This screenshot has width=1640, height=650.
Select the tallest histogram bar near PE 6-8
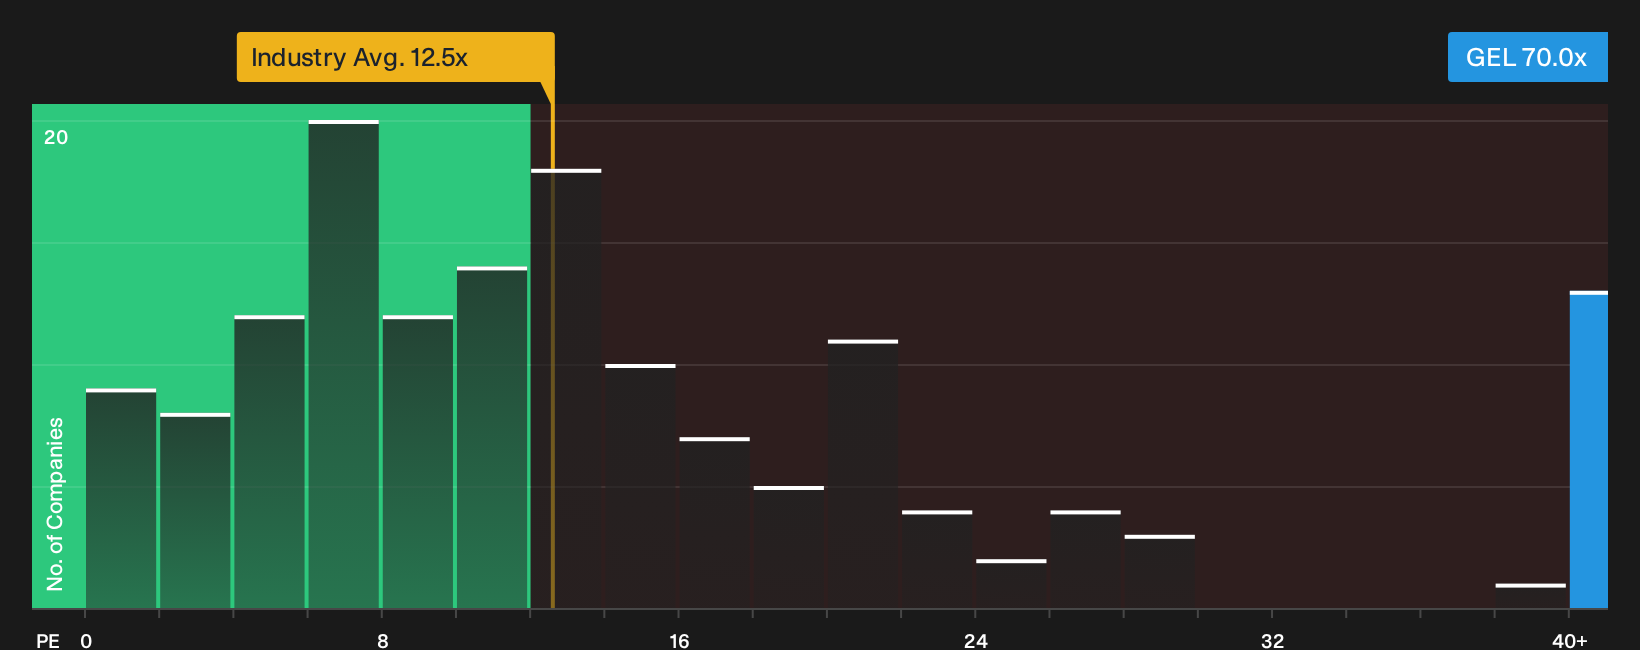(x=344, y=364)
